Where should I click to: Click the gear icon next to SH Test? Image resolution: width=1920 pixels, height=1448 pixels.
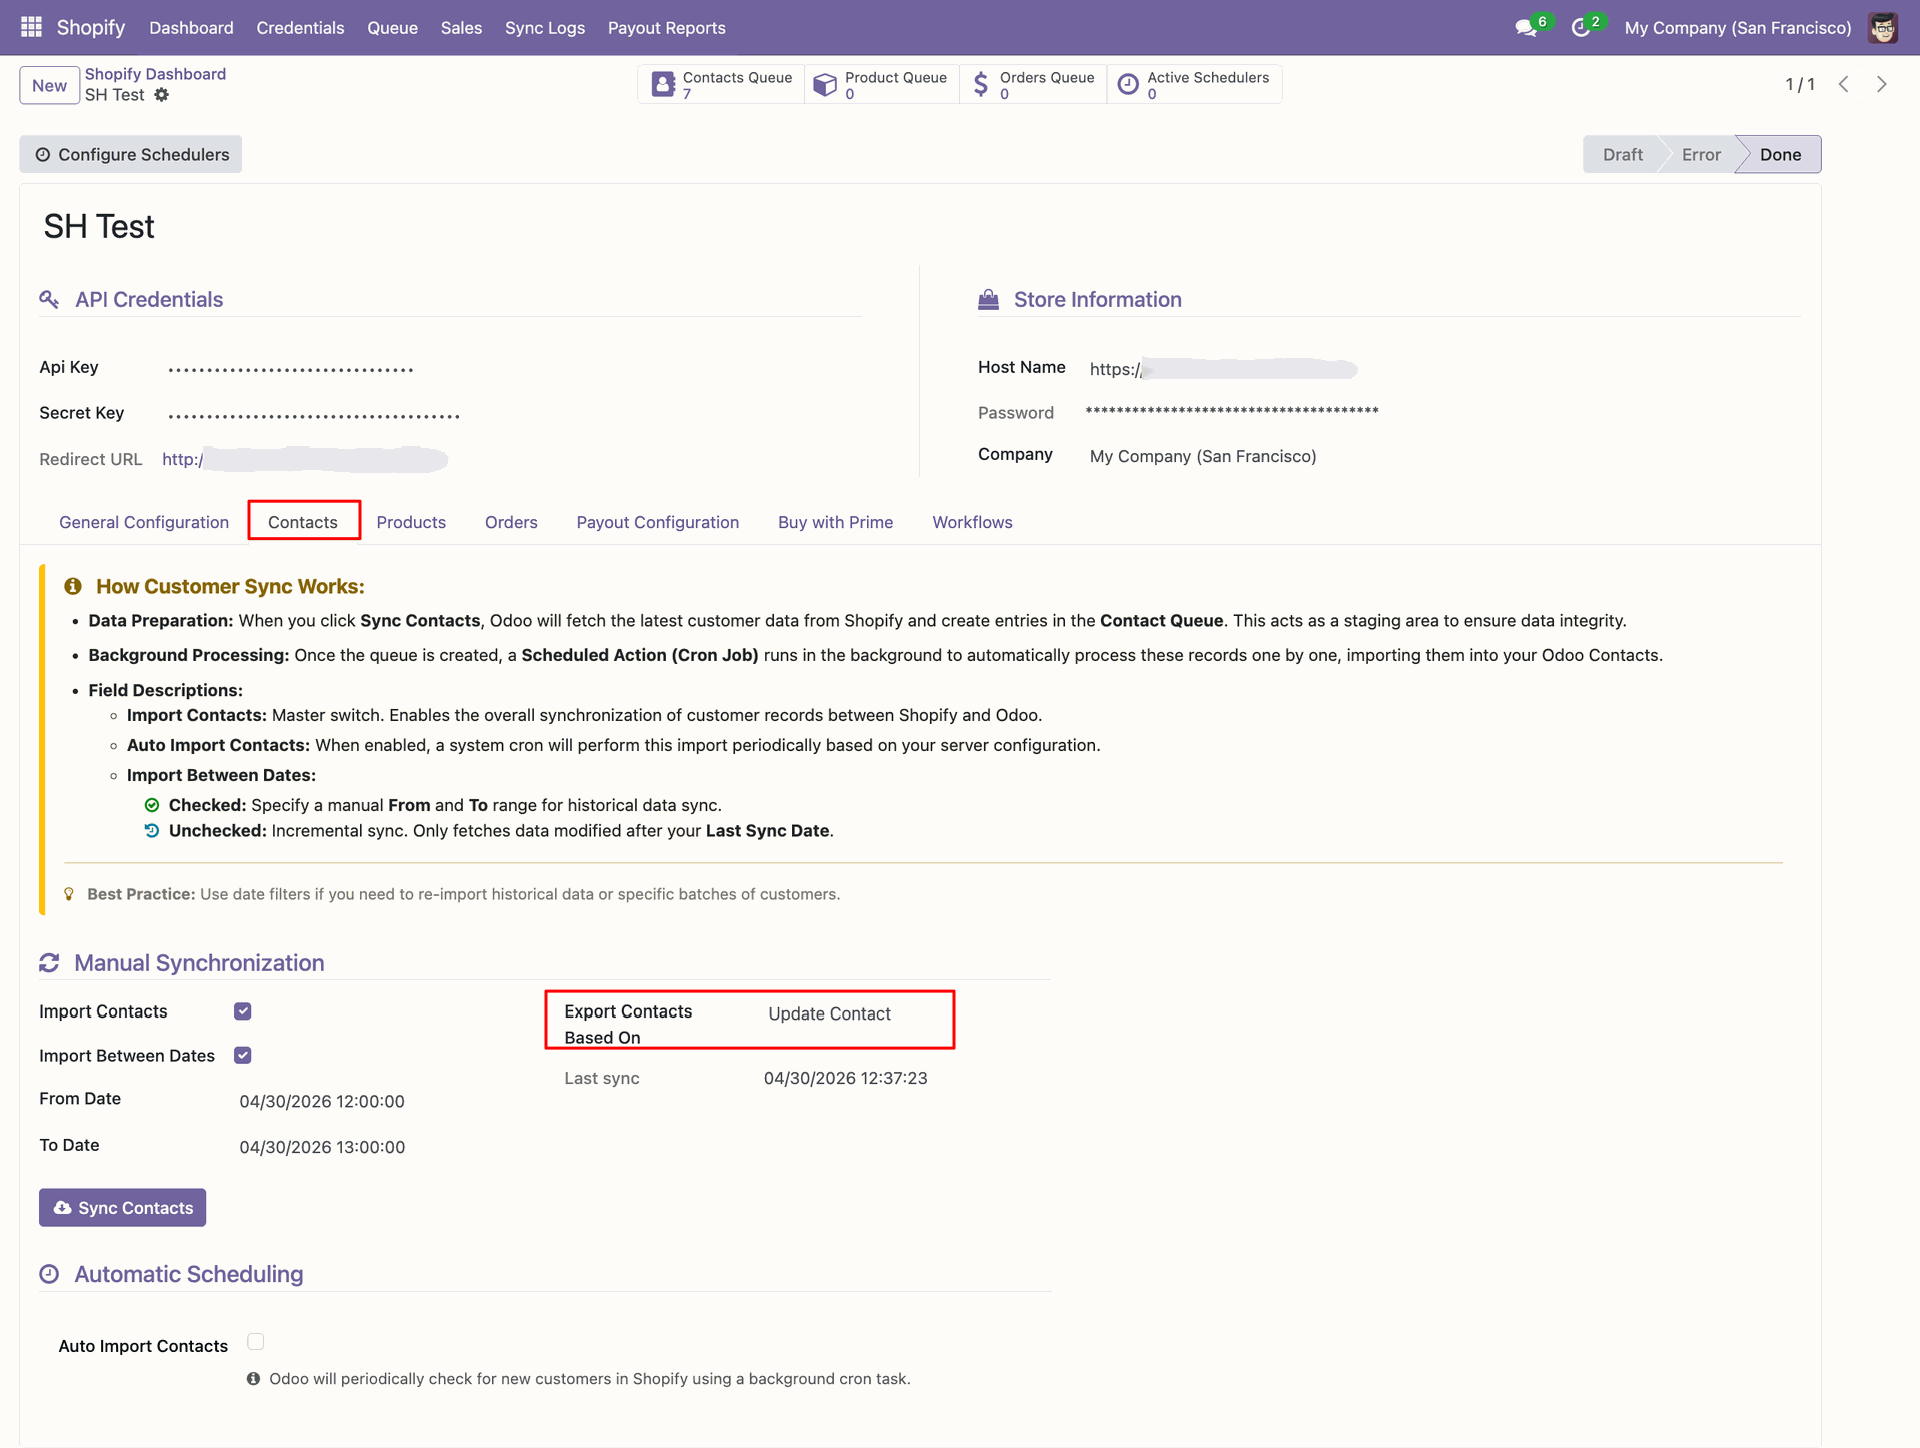pyautogui.click(x=162, y=95)
